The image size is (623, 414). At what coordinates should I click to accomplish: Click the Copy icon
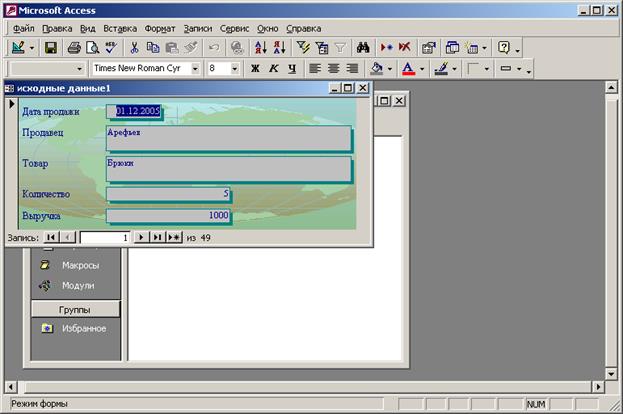tap(153, 48)
